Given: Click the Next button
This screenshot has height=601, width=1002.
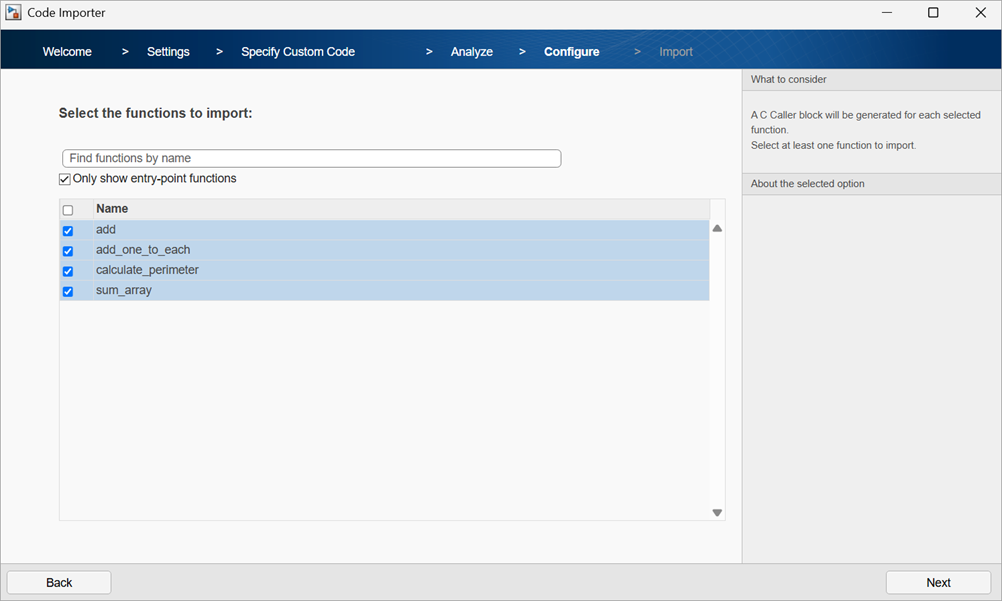Looking at the screenshot, I should pyautogui.click(x=937, y=582).
